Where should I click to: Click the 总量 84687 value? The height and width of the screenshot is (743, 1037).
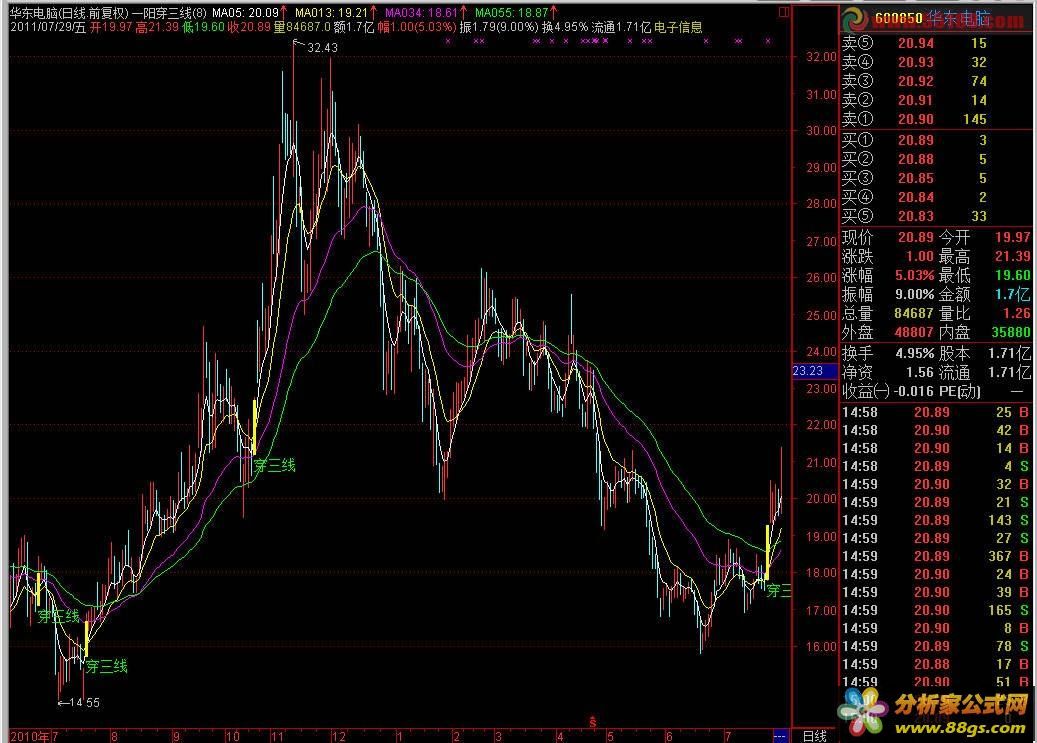915,313
